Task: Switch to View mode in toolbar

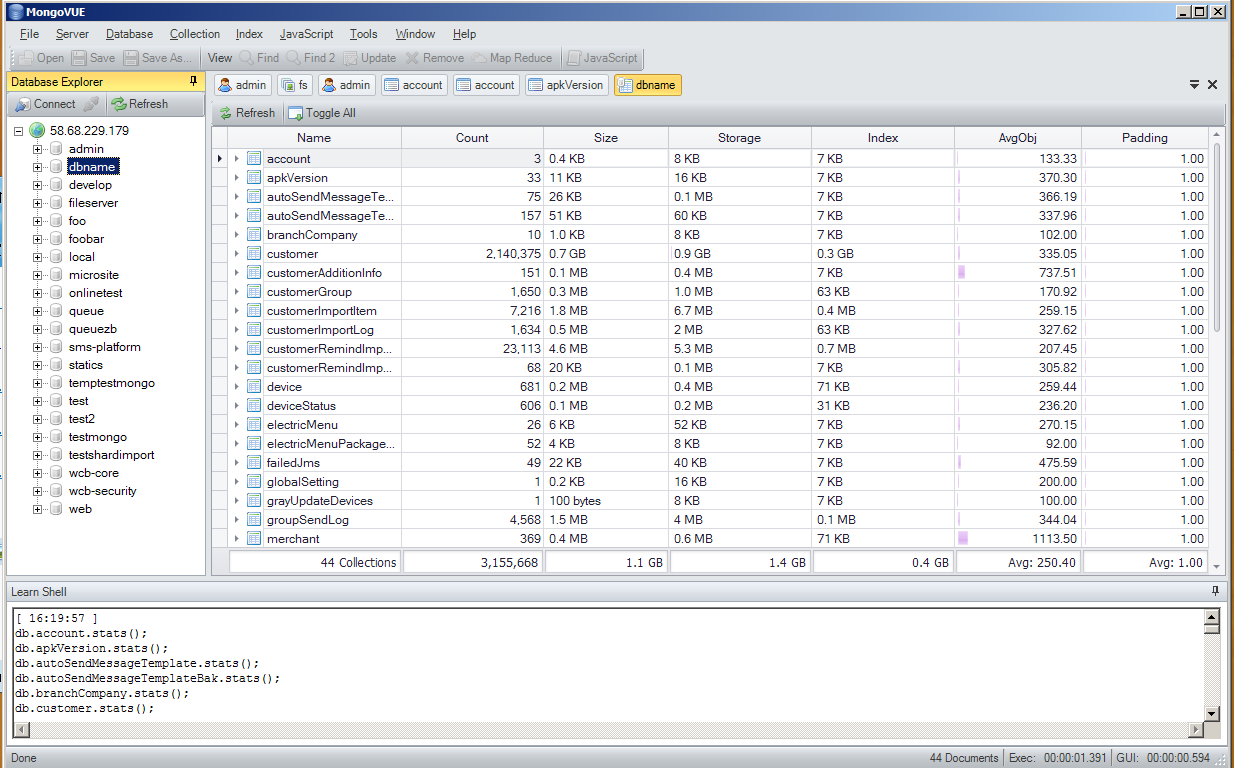Action: coord(220,58)
